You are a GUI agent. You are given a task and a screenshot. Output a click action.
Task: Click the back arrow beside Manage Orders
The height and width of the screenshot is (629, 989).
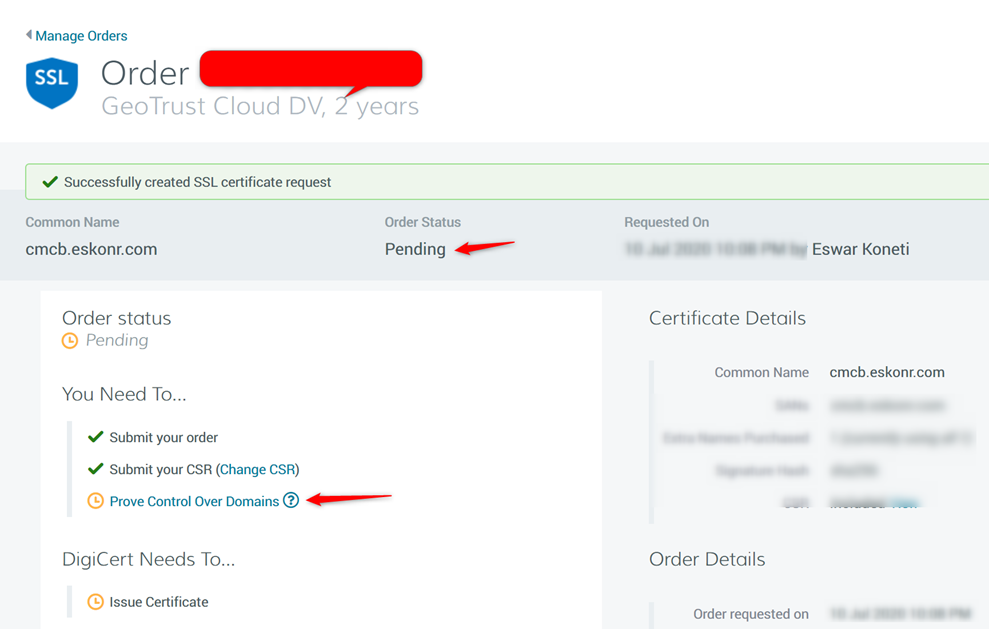coord(29,35)
